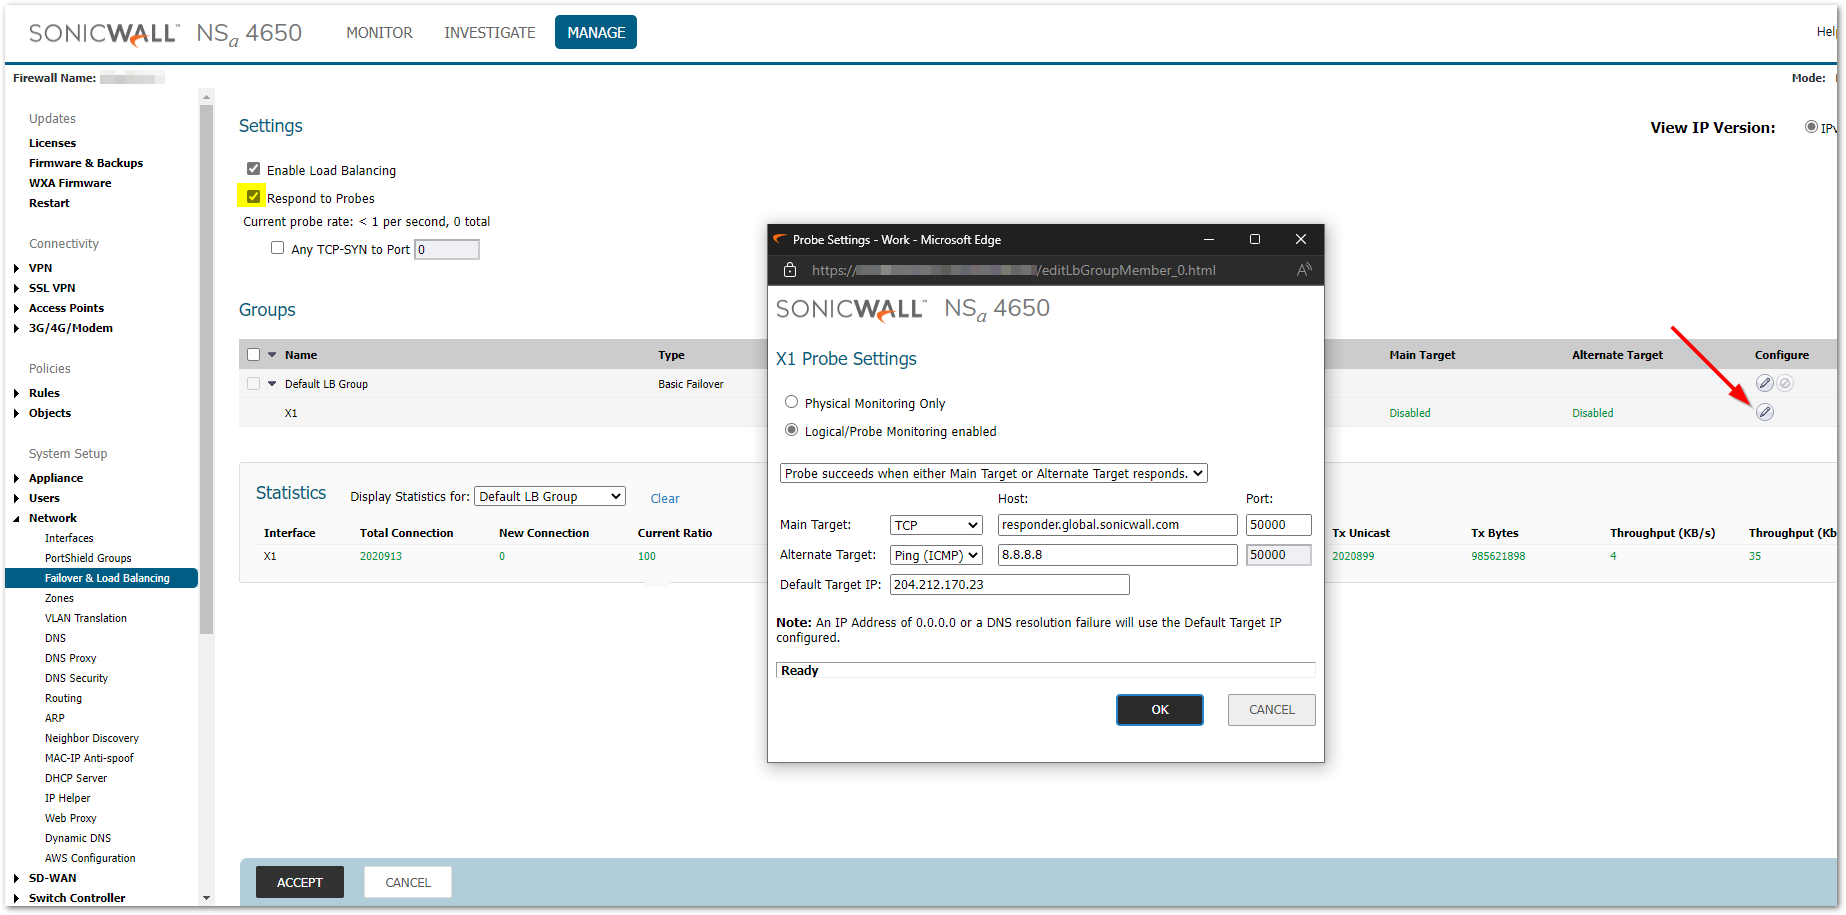Click the Clear statistics link
Screen dimensions: 1846x915
pos(665,498)
